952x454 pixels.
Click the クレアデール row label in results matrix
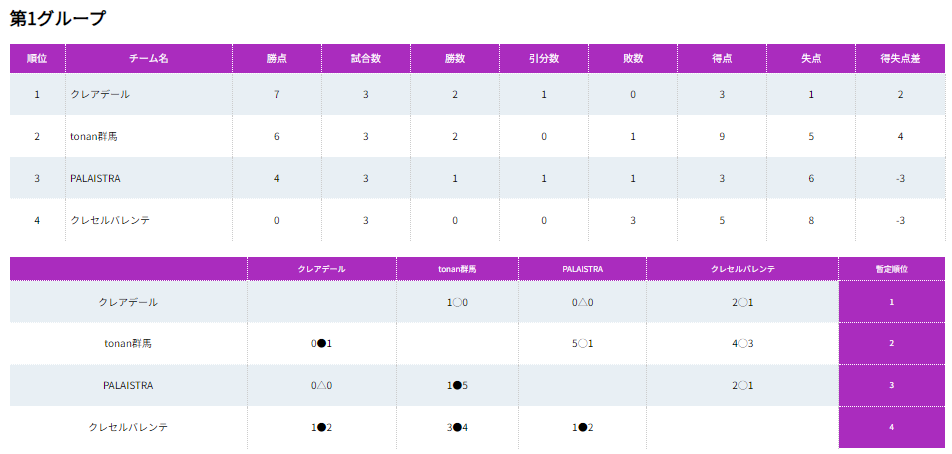128,302
